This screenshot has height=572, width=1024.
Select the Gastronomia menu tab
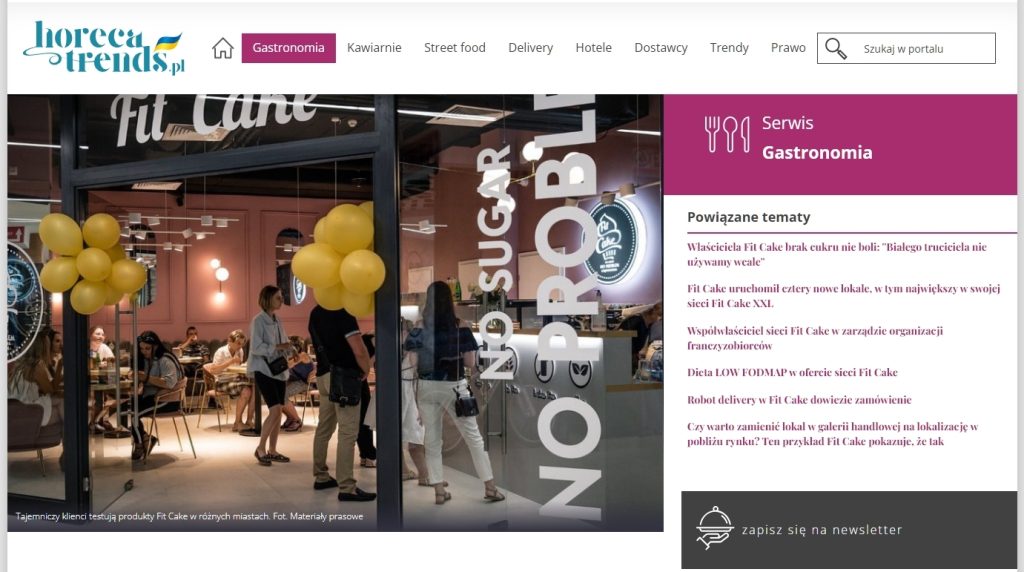pyautogui.click(x=289, y=48)
